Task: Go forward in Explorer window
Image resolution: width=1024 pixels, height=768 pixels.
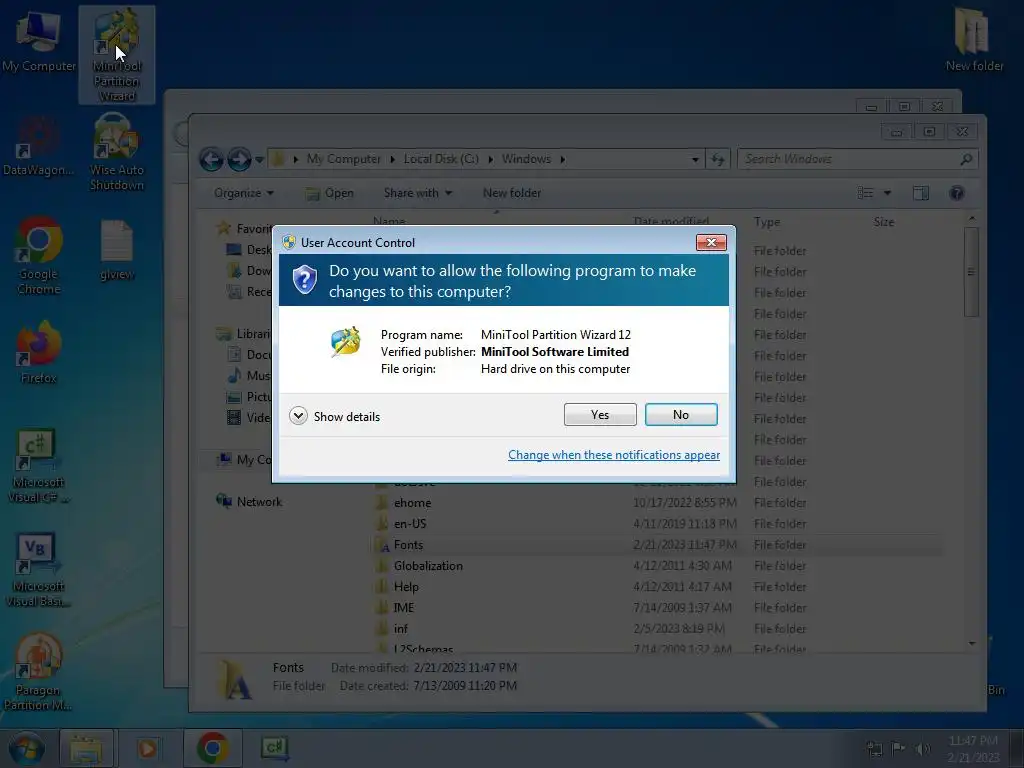Action: (x=239, y=159)
